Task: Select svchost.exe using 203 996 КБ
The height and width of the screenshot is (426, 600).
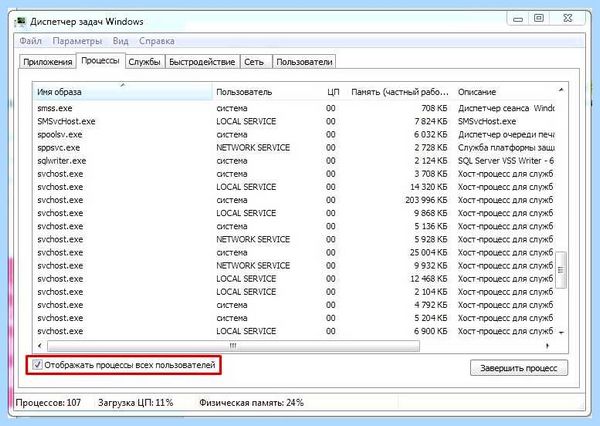Action: point(295,200)
